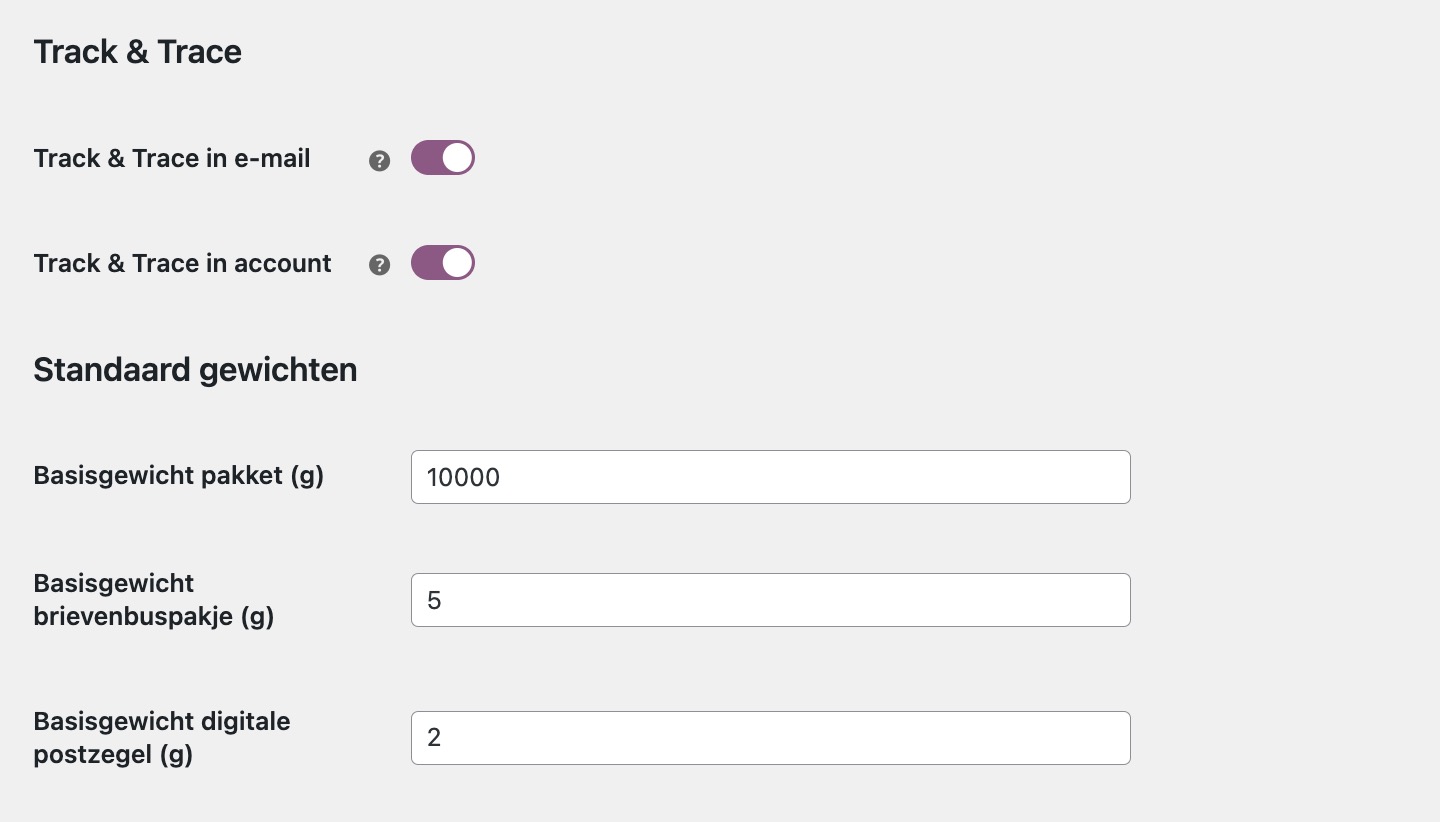The image size is (1440, 822).
Task: Select the digitale postzegel weight field
Action: pos(770,738)
